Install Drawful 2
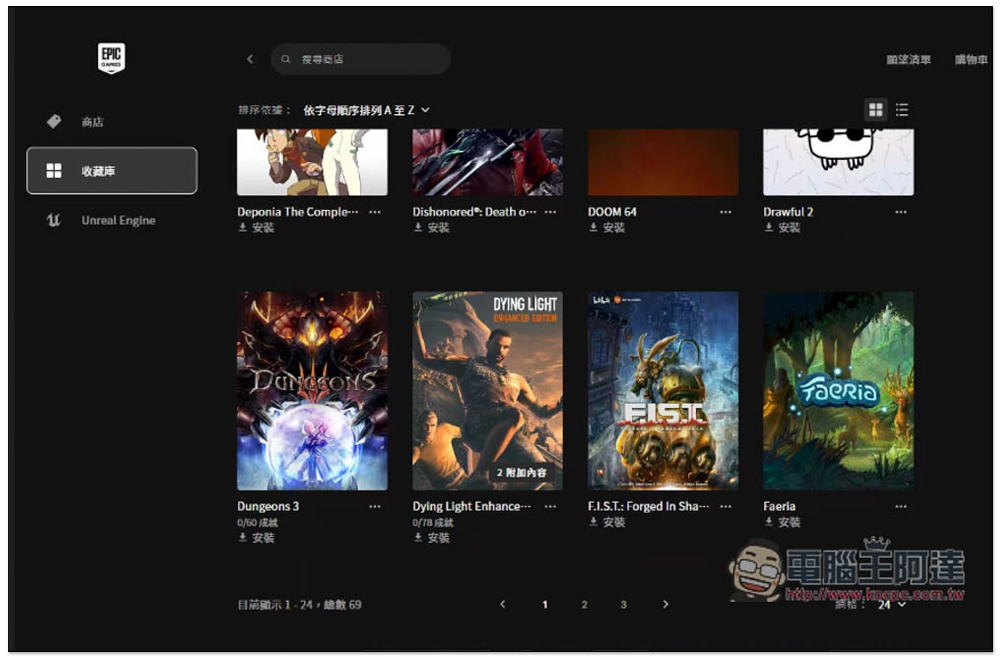The width and height of the screenshot is (1000, 659). [783, 228]
